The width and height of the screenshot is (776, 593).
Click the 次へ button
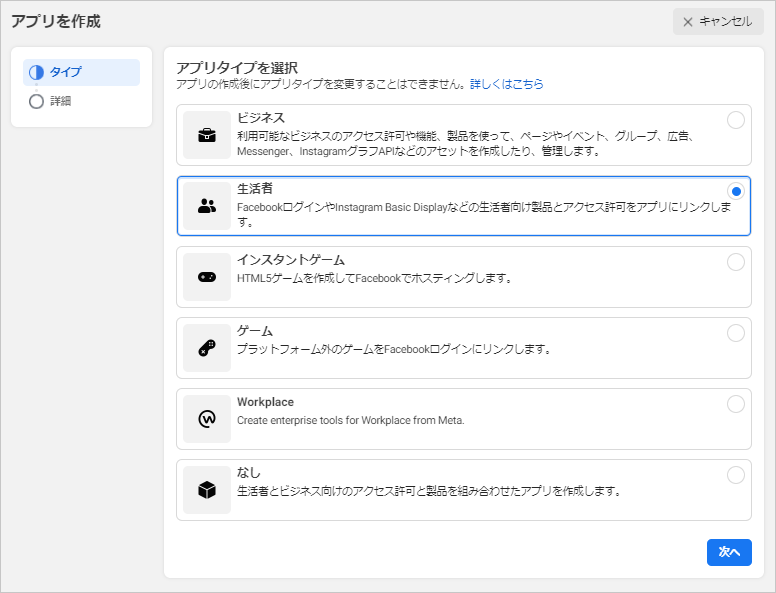click(x=729, y=552)
